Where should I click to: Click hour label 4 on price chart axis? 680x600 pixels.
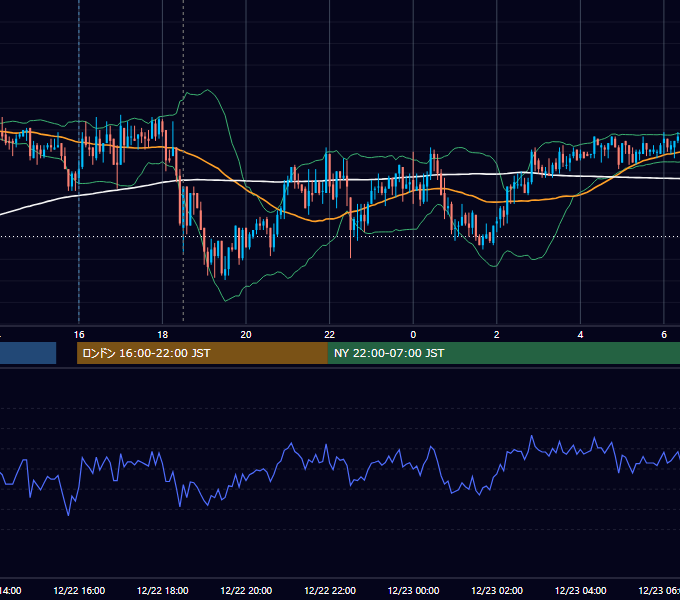580,335
